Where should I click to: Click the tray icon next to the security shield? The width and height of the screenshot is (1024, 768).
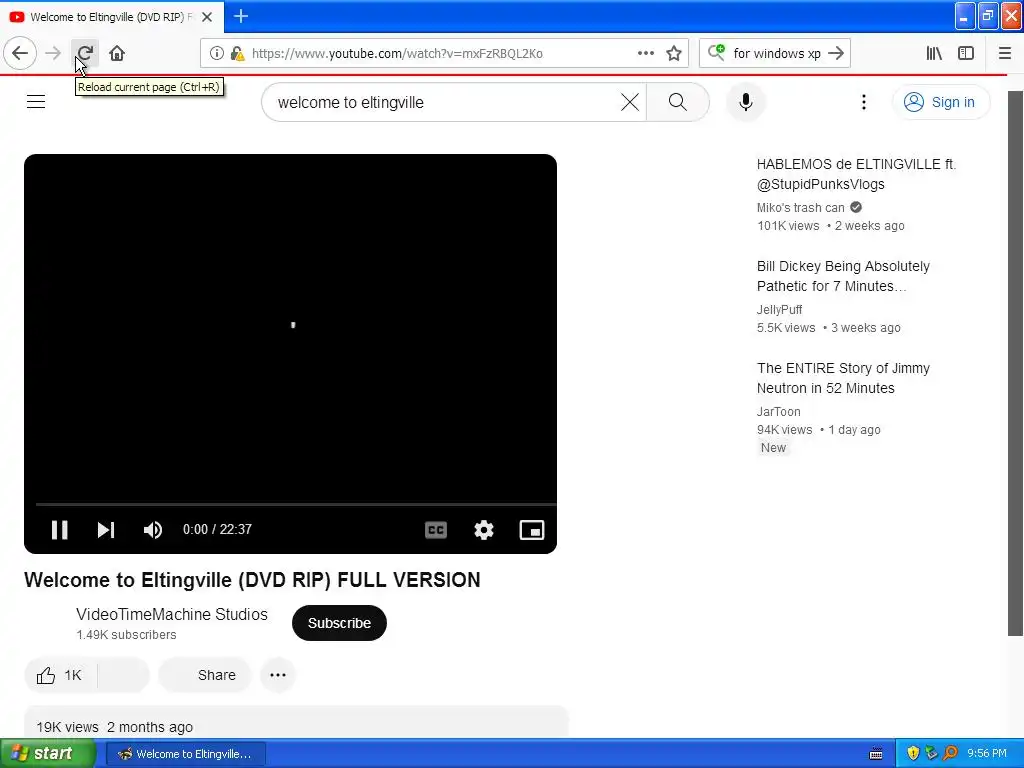[931, 754]
